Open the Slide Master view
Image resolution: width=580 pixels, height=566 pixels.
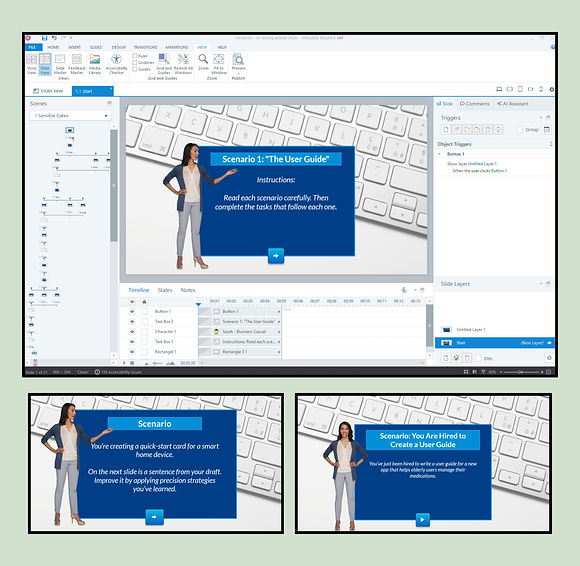[x=60, y=64]
